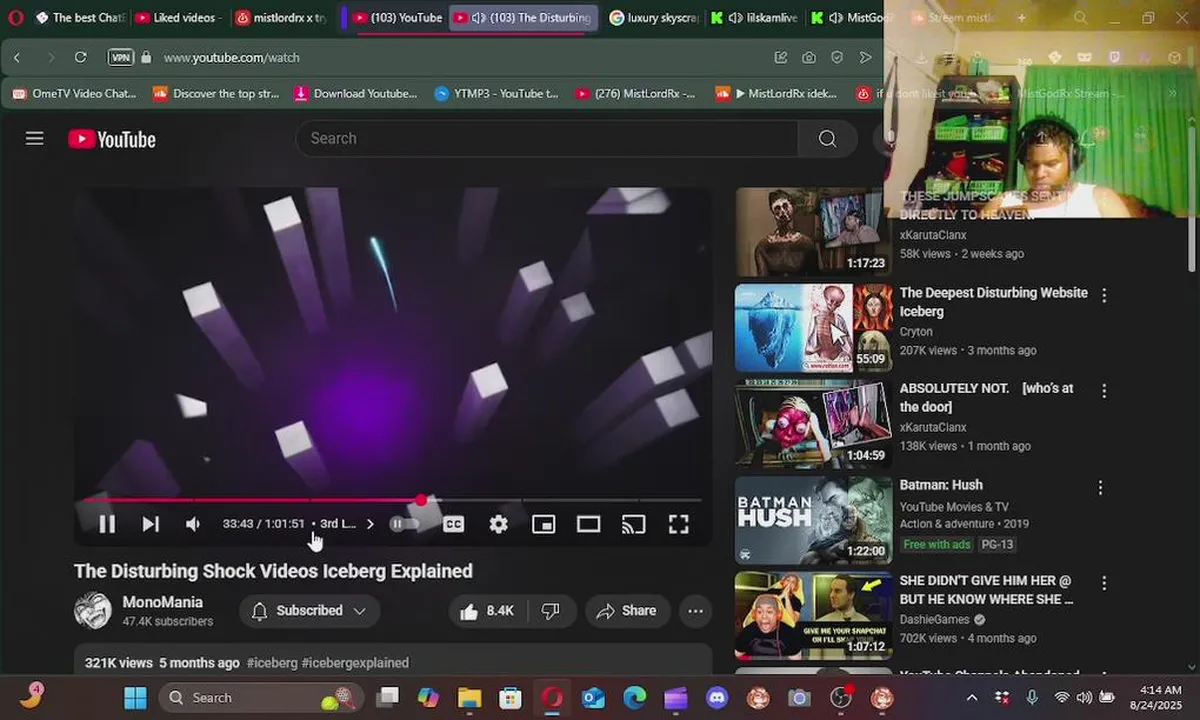Viewport: 1200px width, 720px height.
Task: Cast video to a TV device
Action: tap(633, 524)
